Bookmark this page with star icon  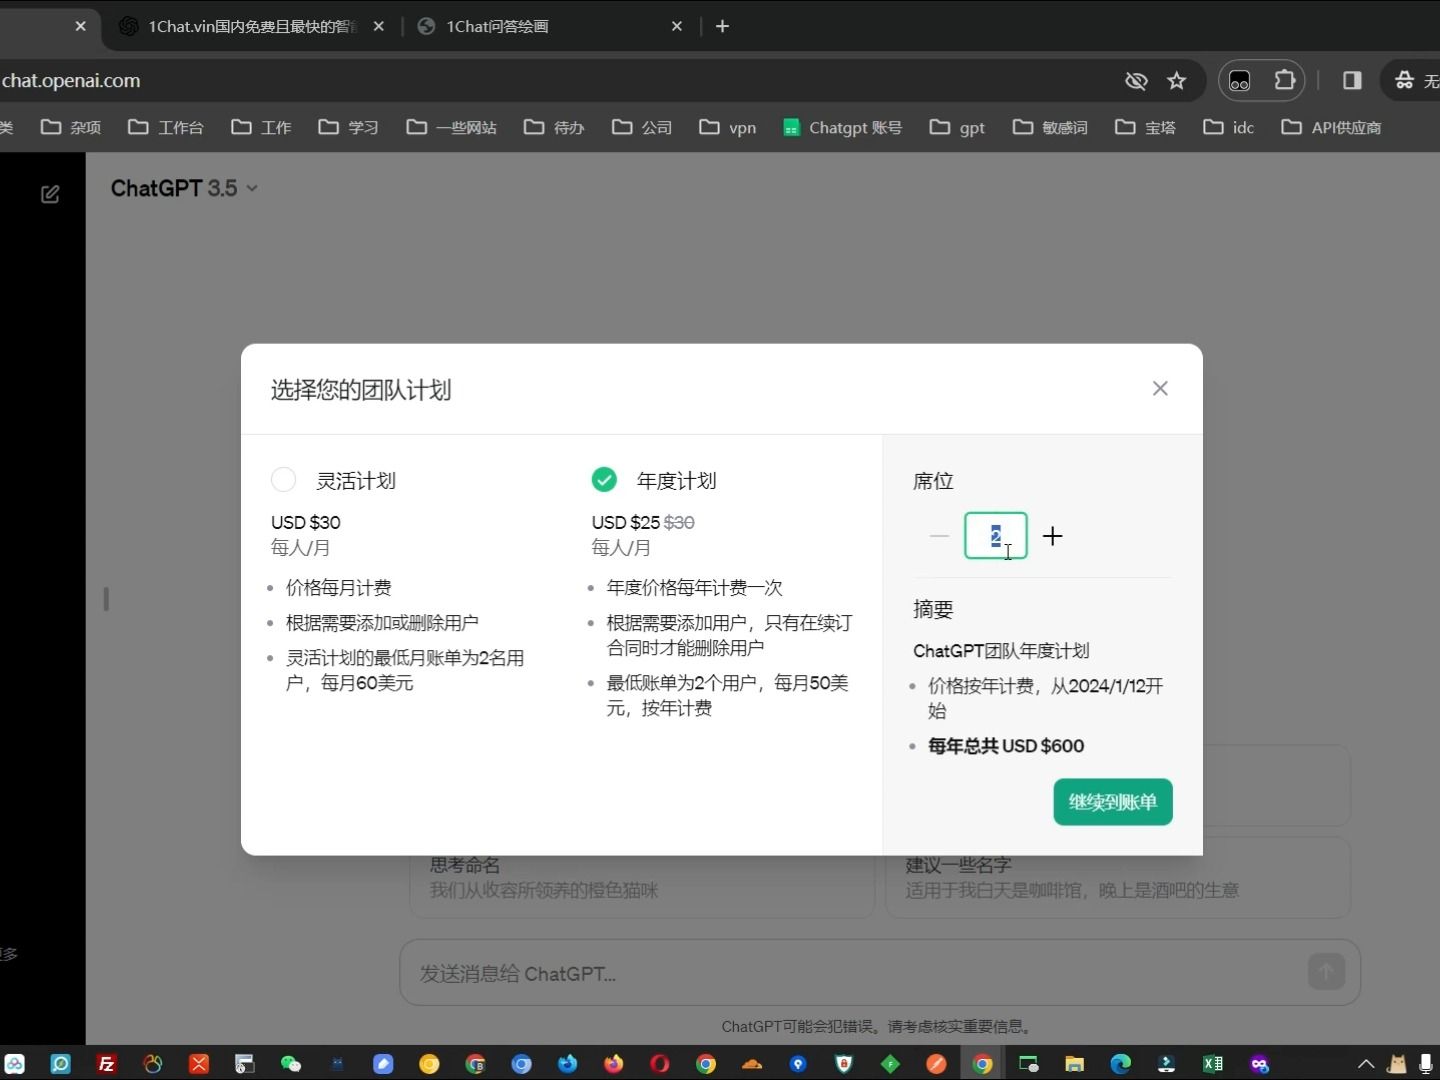[x=1177, y=81]
